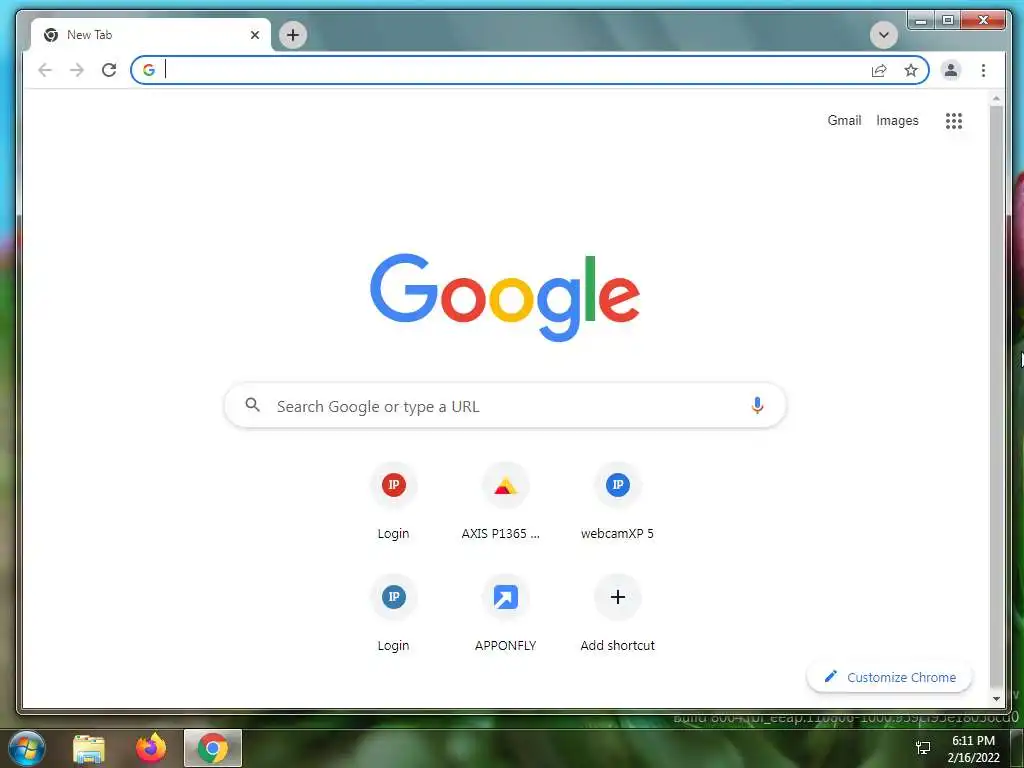Click magnifier icon in search box
This screenshot has width=1024, height=768.
253,406
